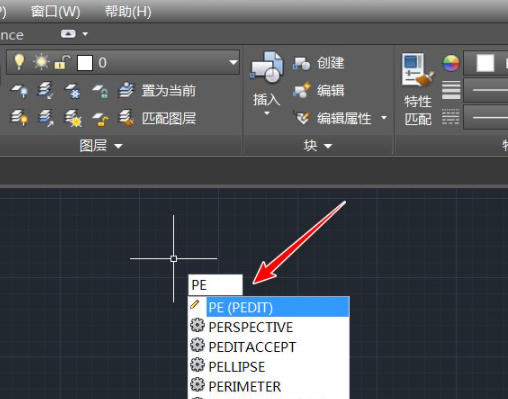Screen dimensions: 508x399
Task: Click the color wheel icon
Action: [451, 63]
